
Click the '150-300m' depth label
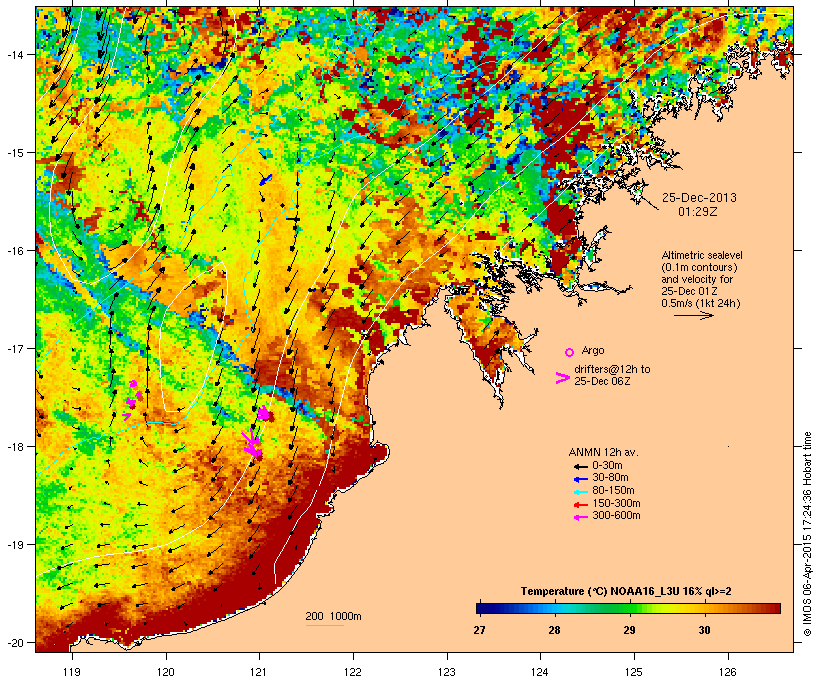[616, 503]
